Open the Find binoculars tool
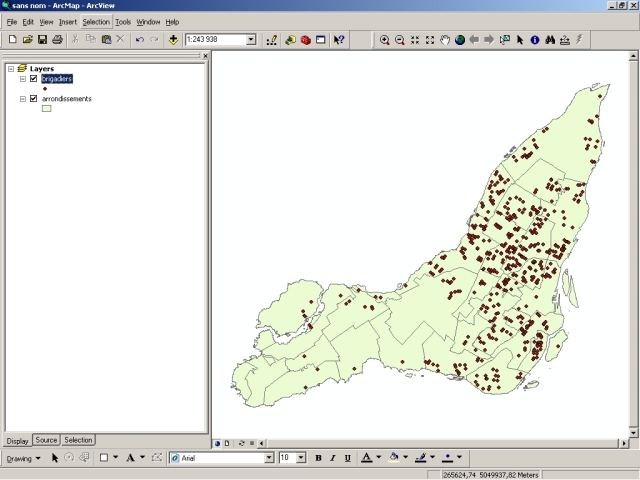640x480 pixels. pos(550,40)
